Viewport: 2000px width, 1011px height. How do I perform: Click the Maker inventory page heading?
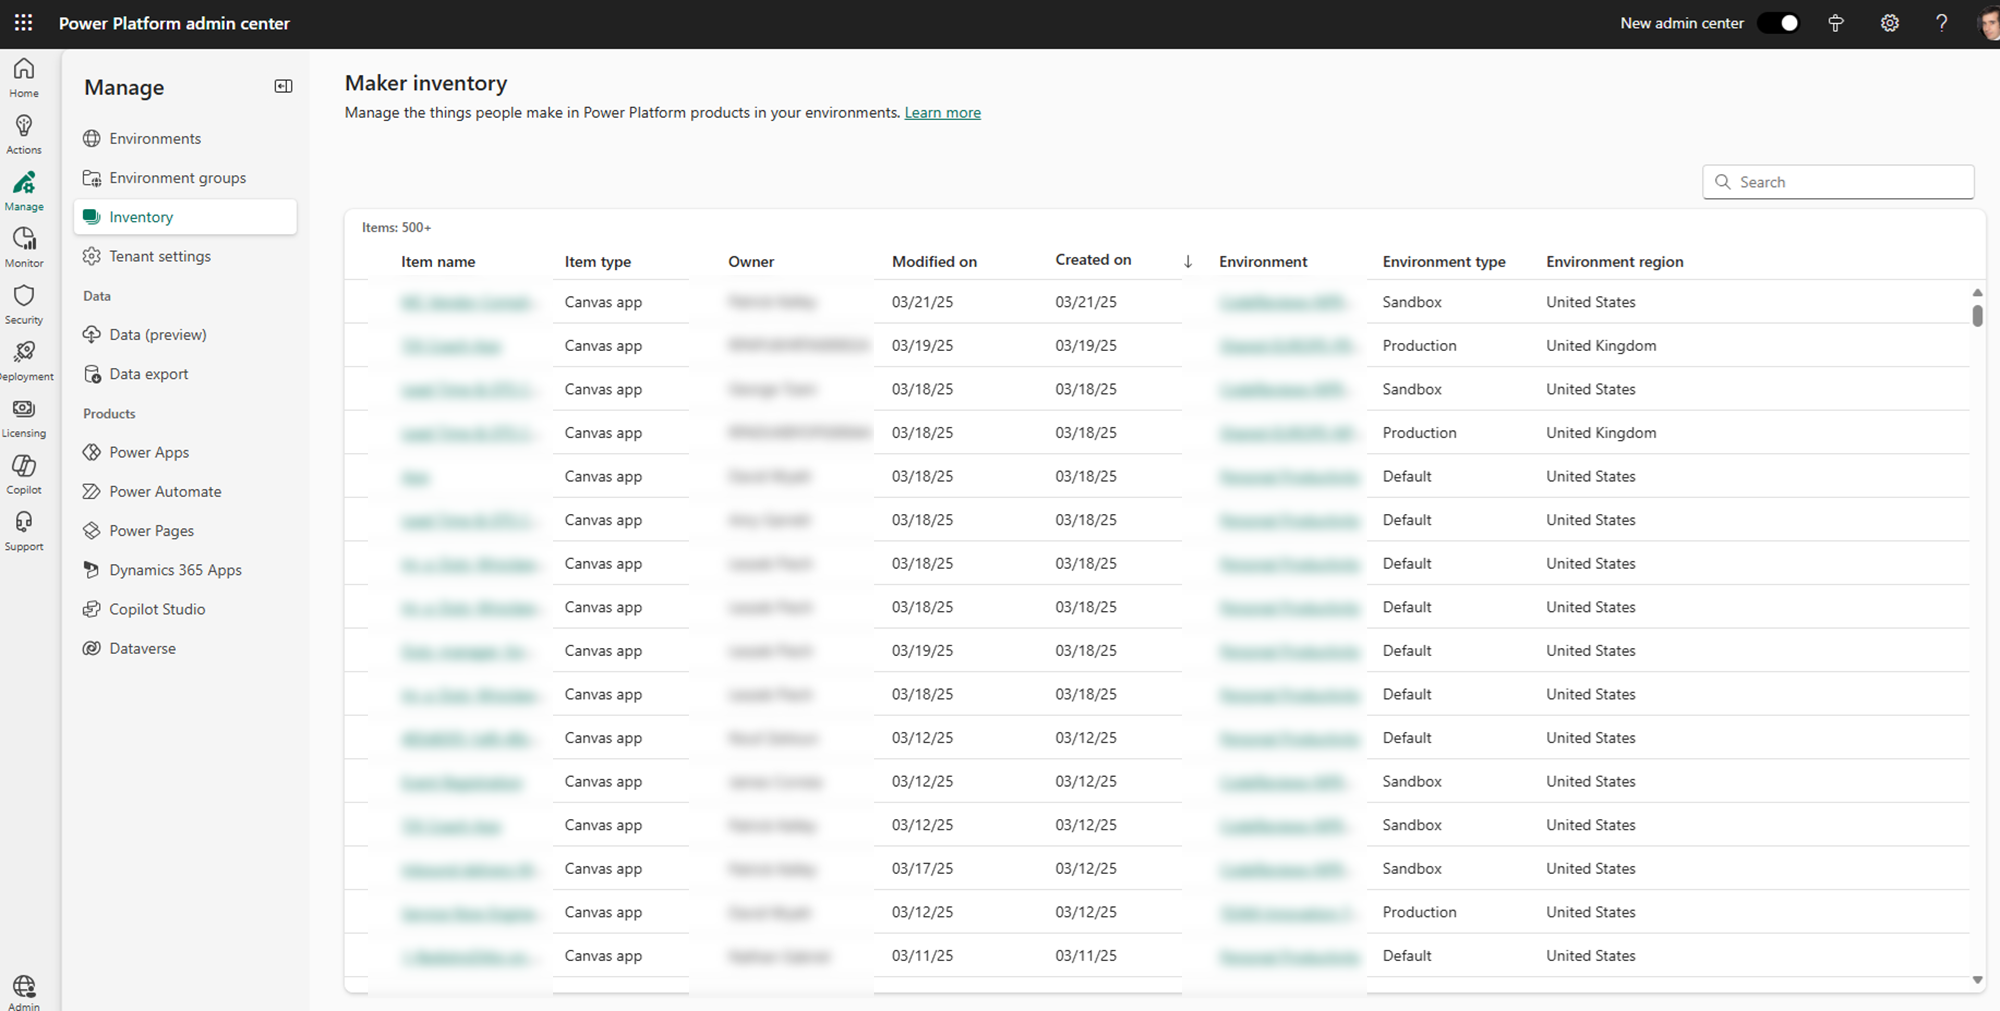coord(426,83)
